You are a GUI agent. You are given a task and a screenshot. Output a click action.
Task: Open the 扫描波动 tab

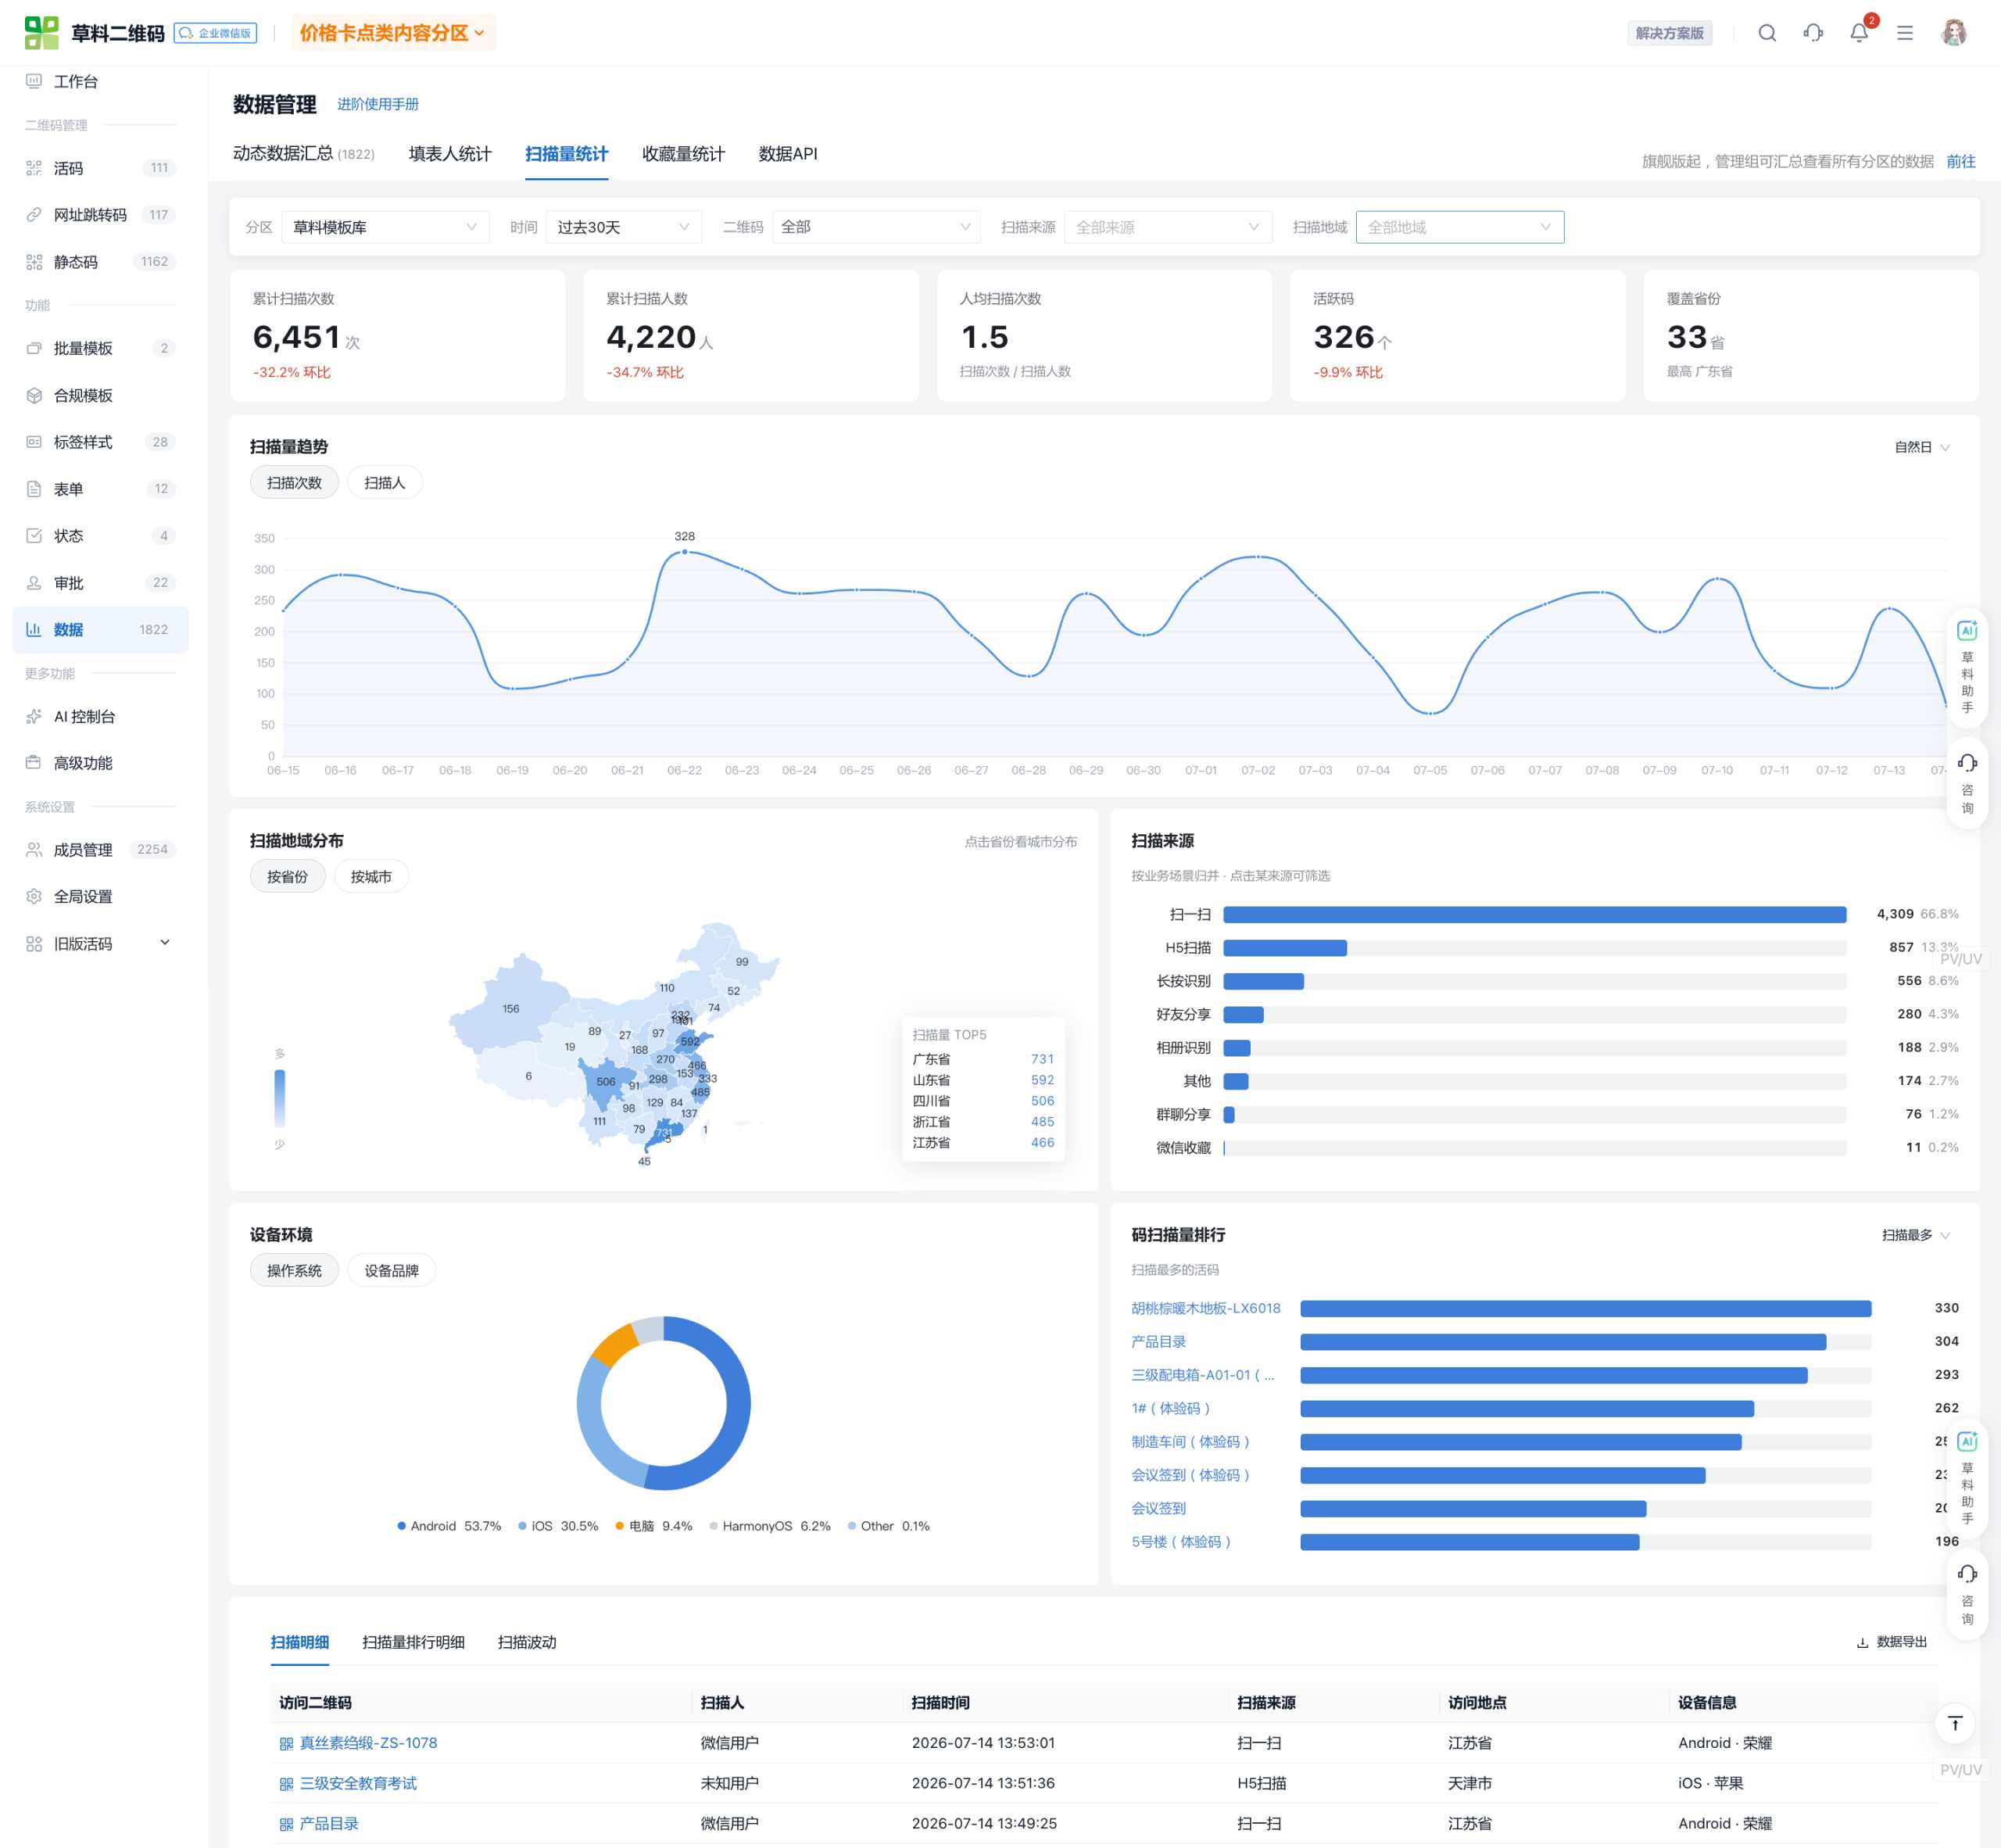pyautogui.click(x=527, y=1642)
